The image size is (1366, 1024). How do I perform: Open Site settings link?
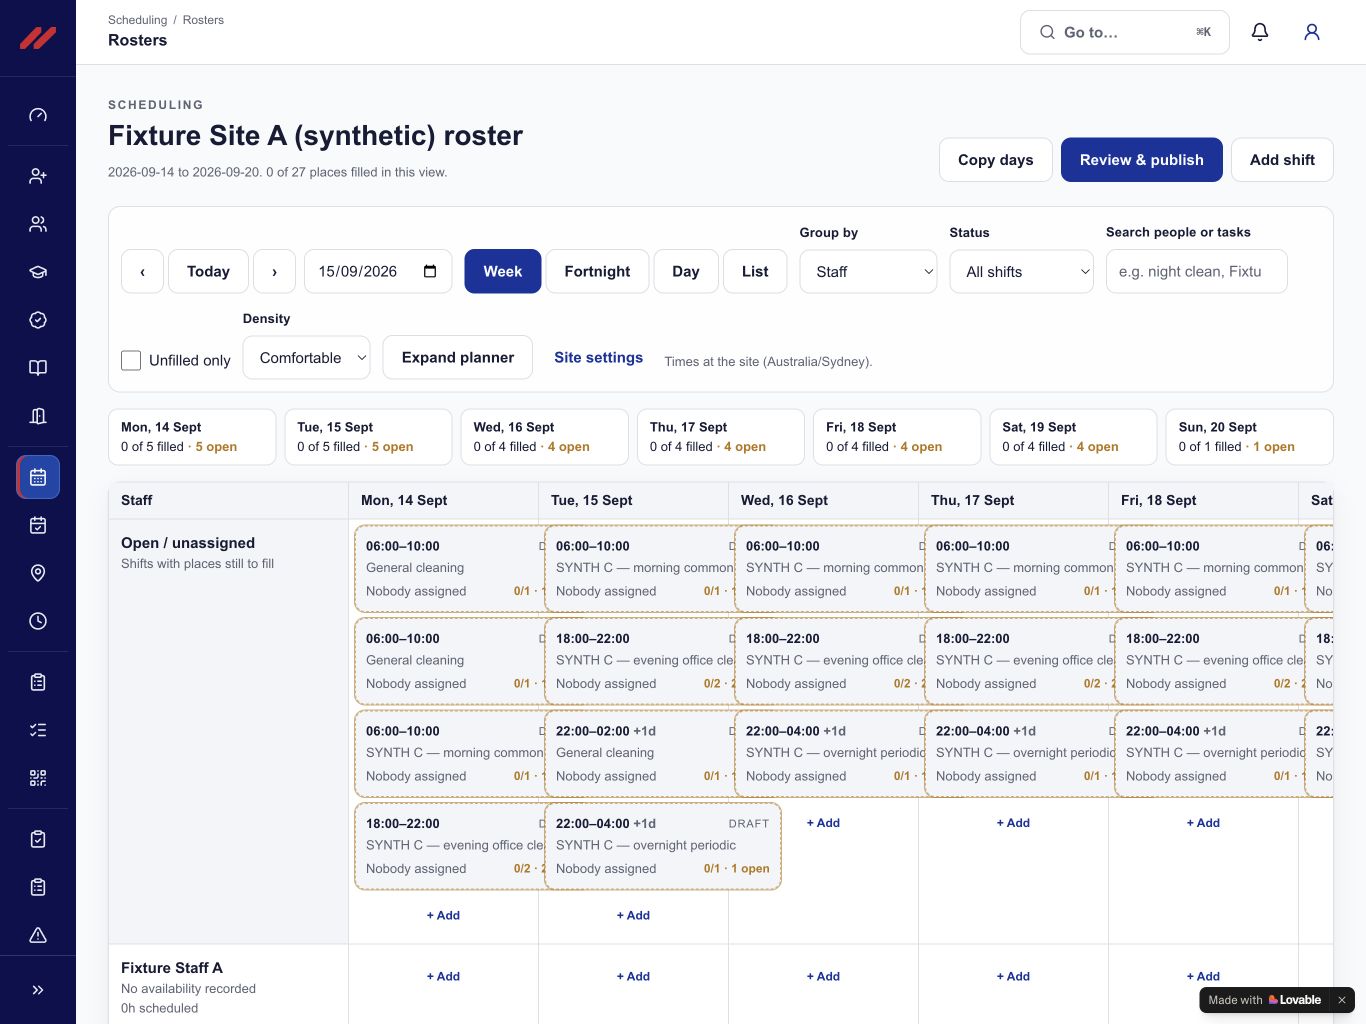tap(599, 357)
